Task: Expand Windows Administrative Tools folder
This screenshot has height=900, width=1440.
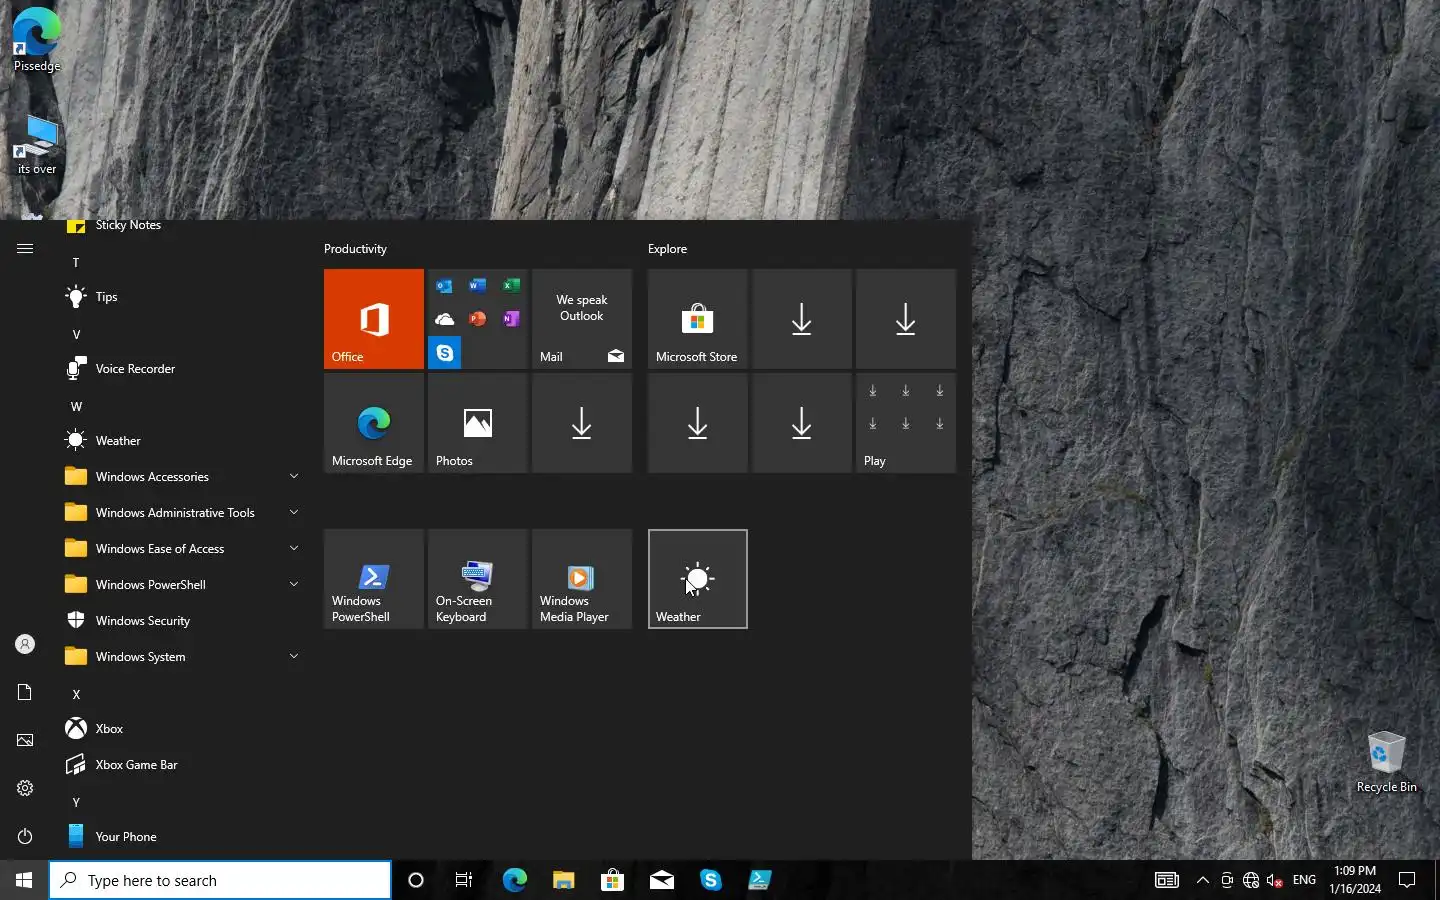Action: coord(180,513)
